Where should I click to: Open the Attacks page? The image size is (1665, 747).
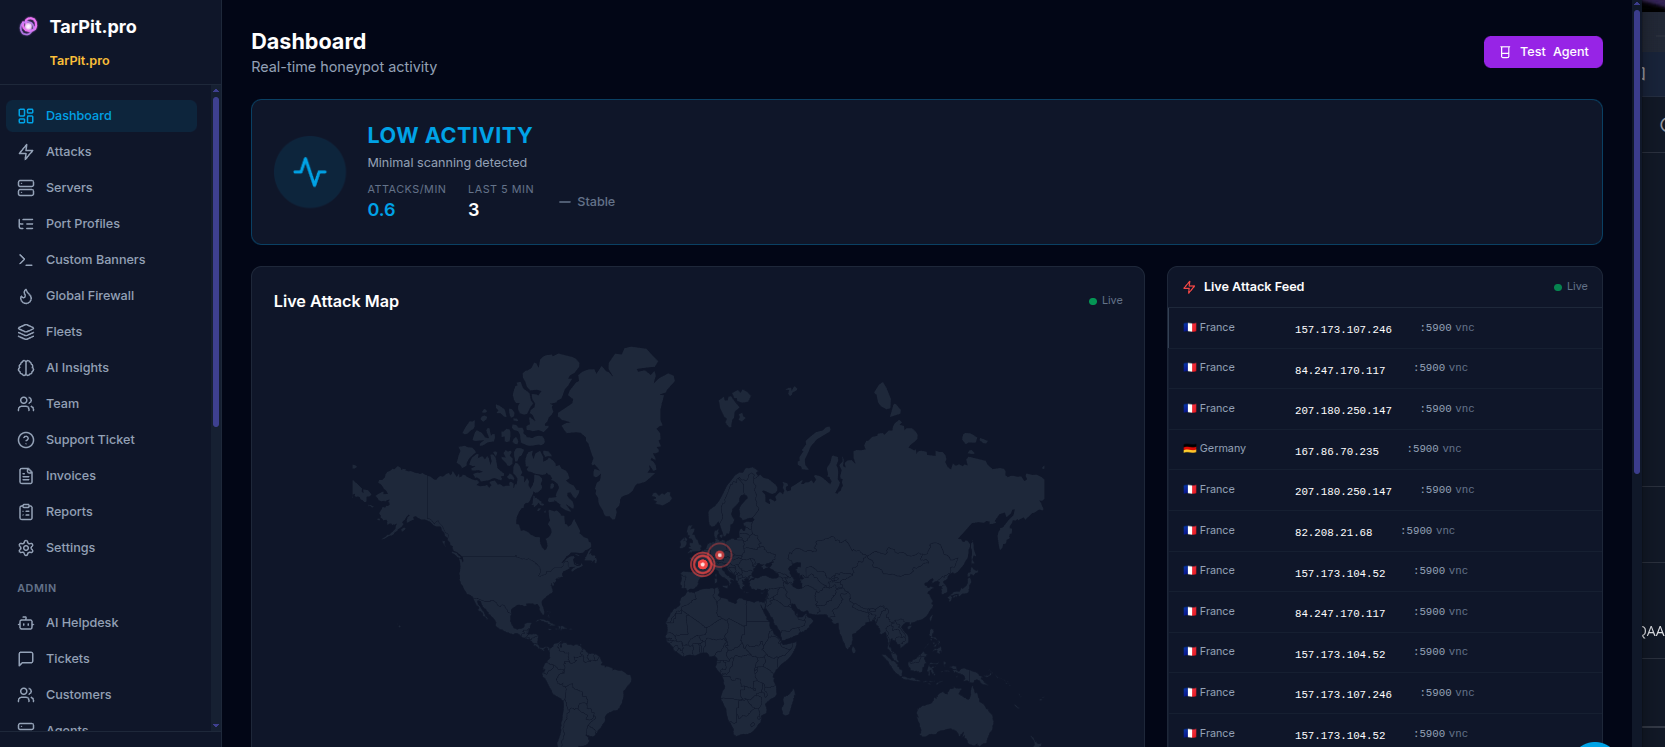pyautogui.click(x=101, y=152)
